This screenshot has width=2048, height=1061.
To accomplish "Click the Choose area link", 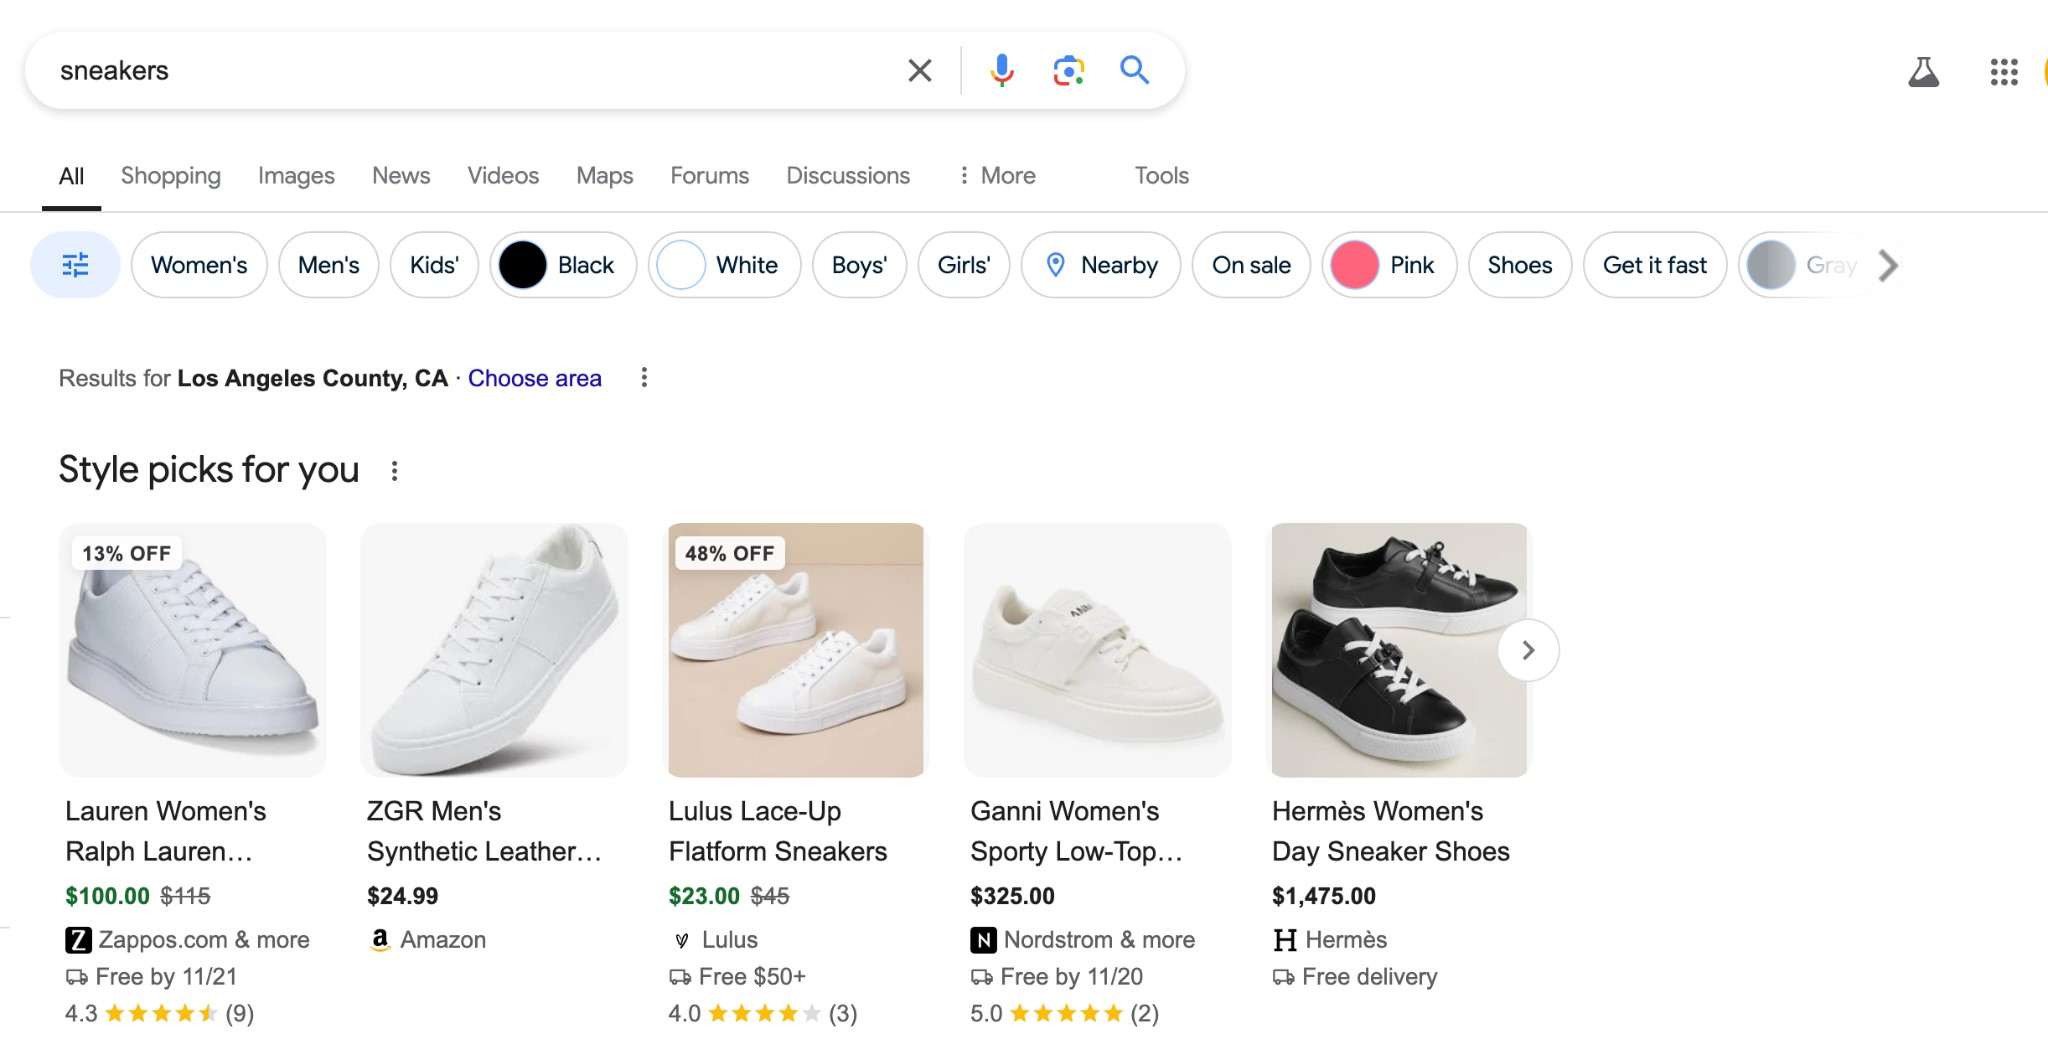I will click(535, 378).
